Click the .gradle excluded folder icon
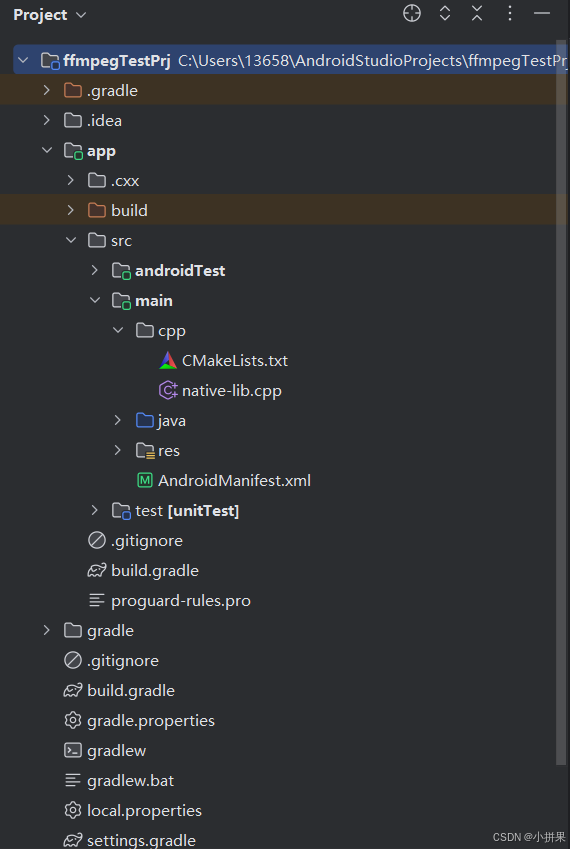Viewport: 570px width, 849px height. 73,90
